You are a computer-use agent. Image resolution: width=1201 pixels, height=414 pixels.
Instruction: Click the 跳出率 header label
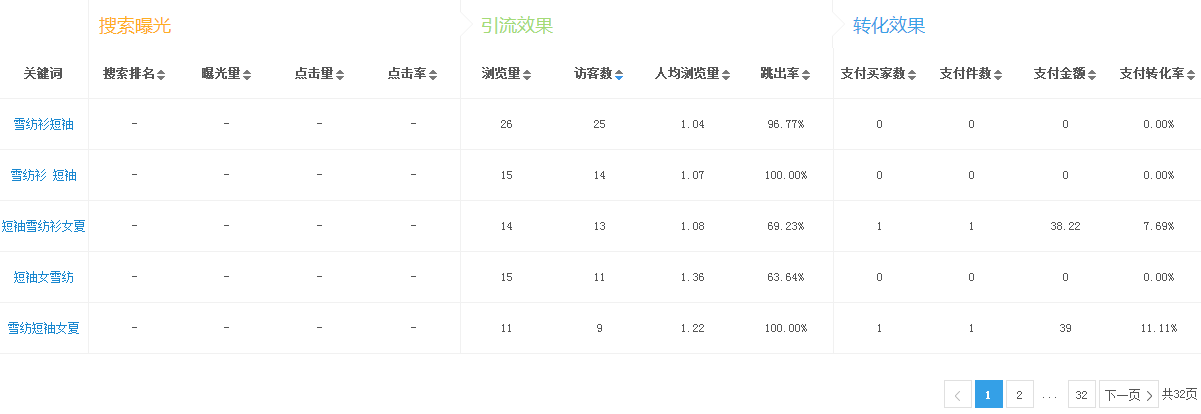pos(780,74)
